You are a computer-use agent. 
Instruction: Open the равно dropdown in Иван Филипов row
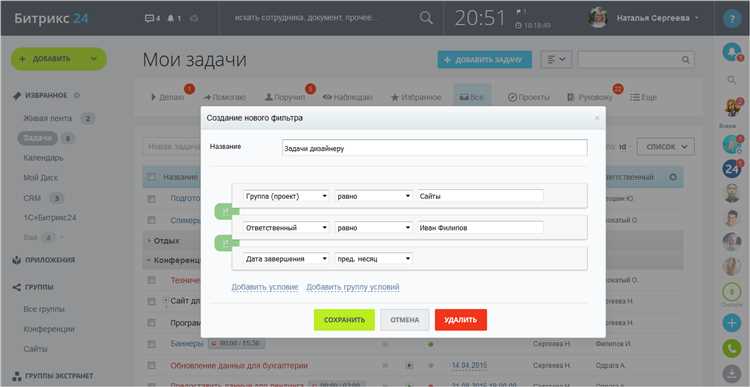[373, 228]
